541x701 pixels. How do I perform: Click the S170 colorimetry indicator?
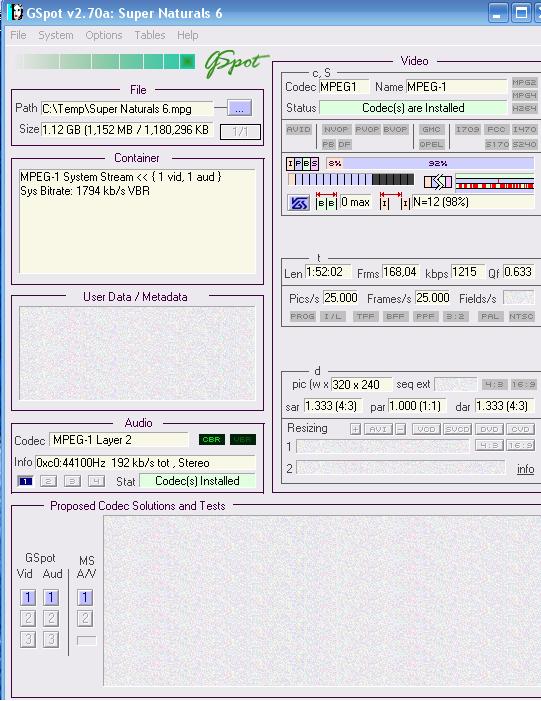(497, 144)
